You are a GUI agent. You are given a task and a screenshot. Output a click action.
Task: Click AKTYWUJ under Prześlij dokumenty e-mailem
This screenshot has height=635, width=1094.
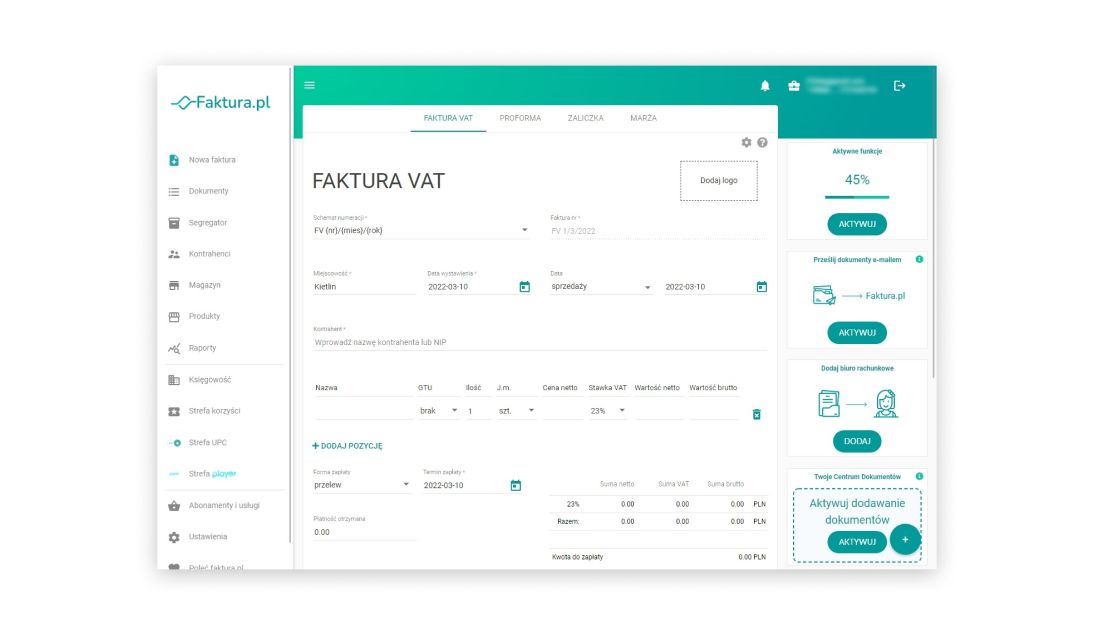857,333
